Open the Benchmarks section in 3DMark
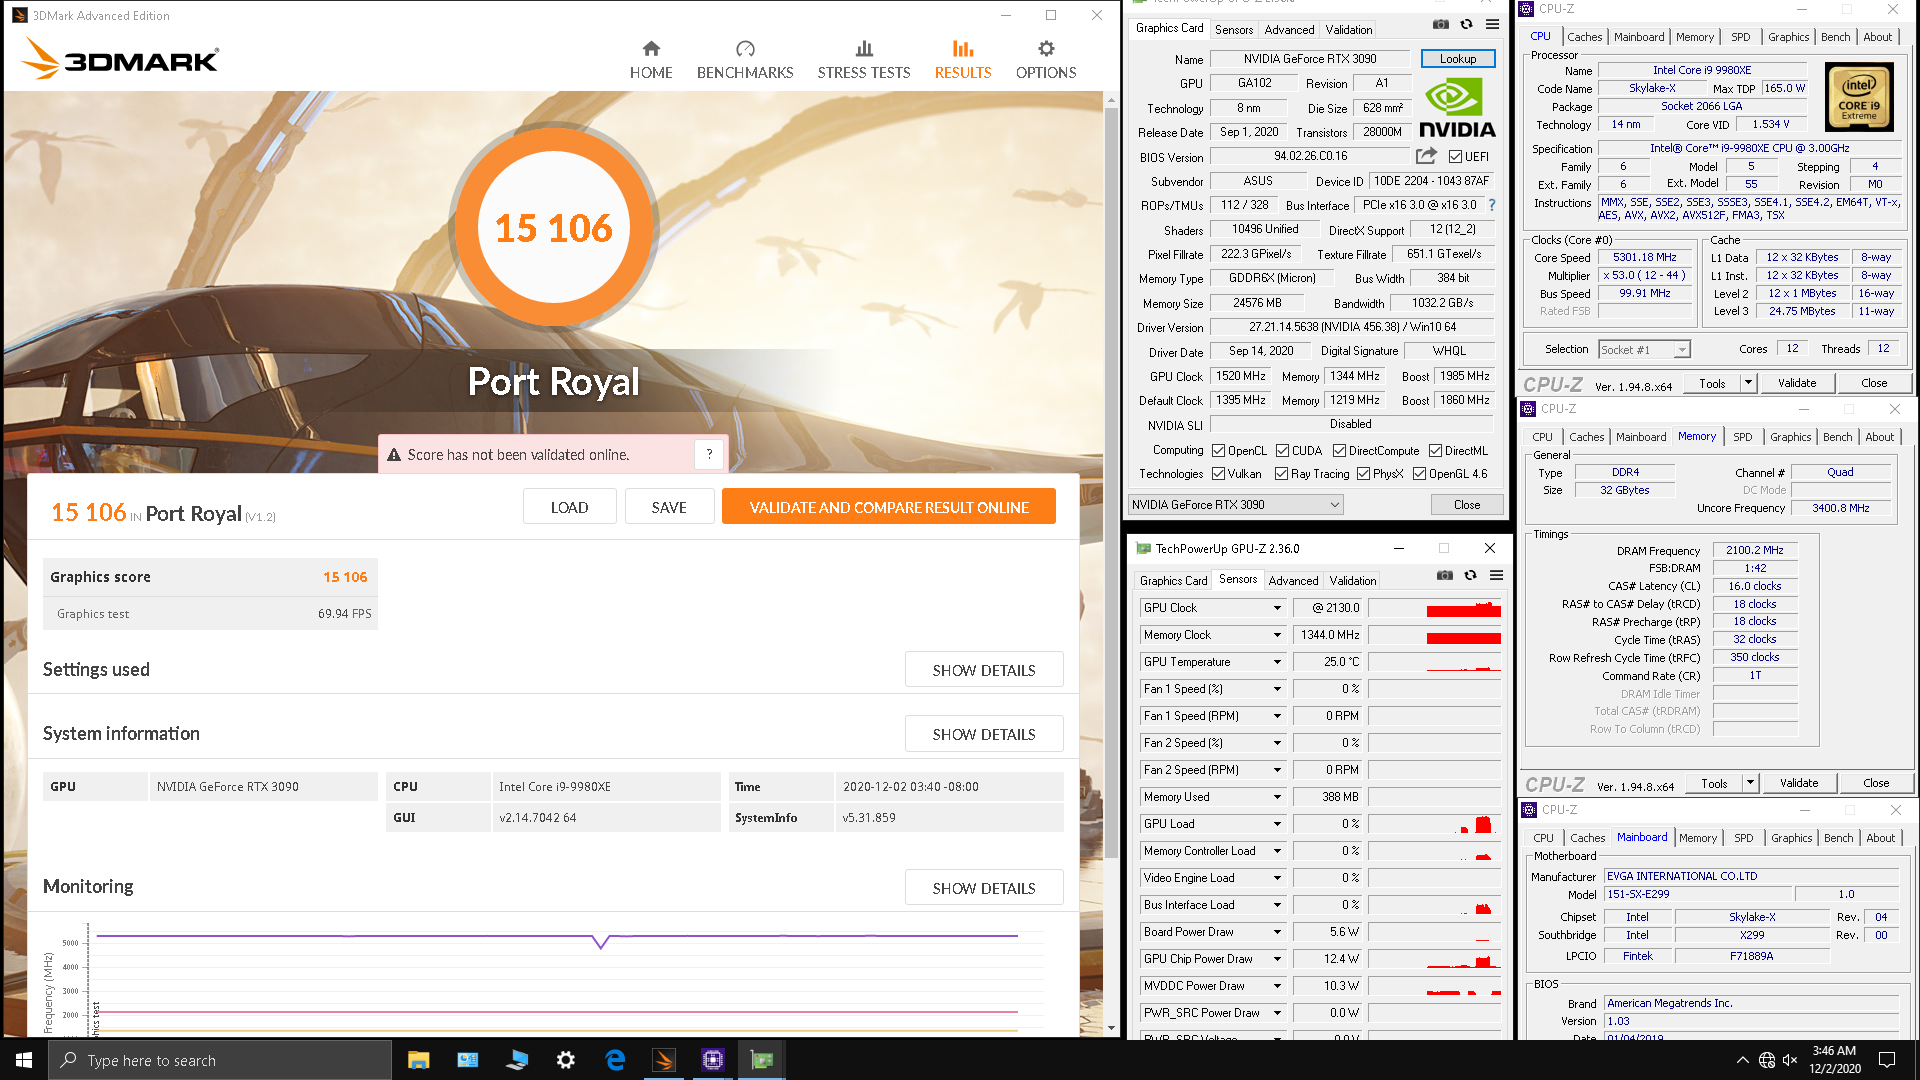Screen dimensions: 1920x1080 click(x=745, y=60)
